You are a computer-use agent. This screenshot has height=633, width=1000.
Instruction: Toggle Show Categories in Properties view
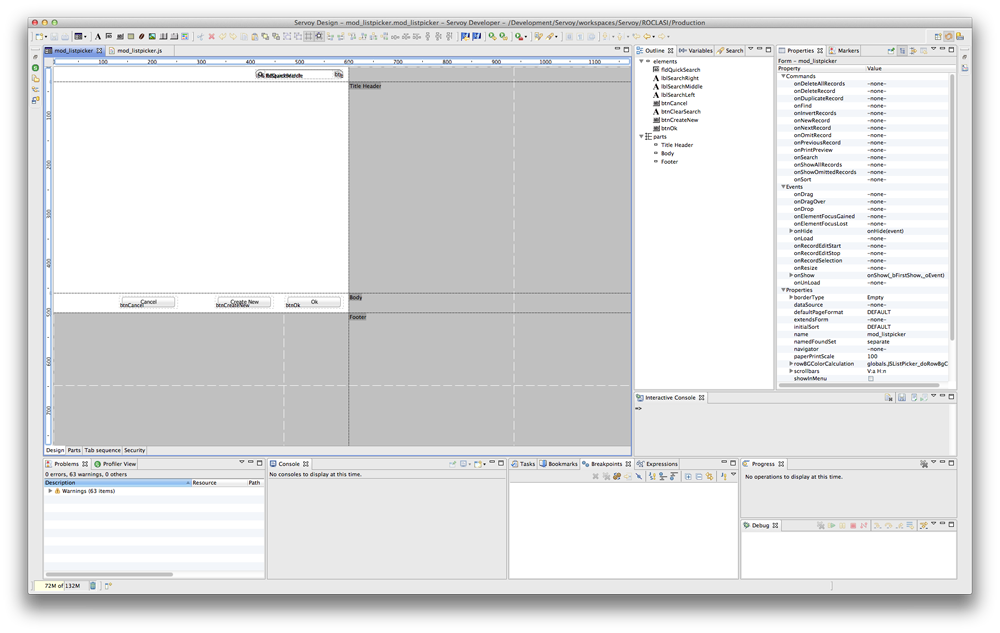point(902,50)
